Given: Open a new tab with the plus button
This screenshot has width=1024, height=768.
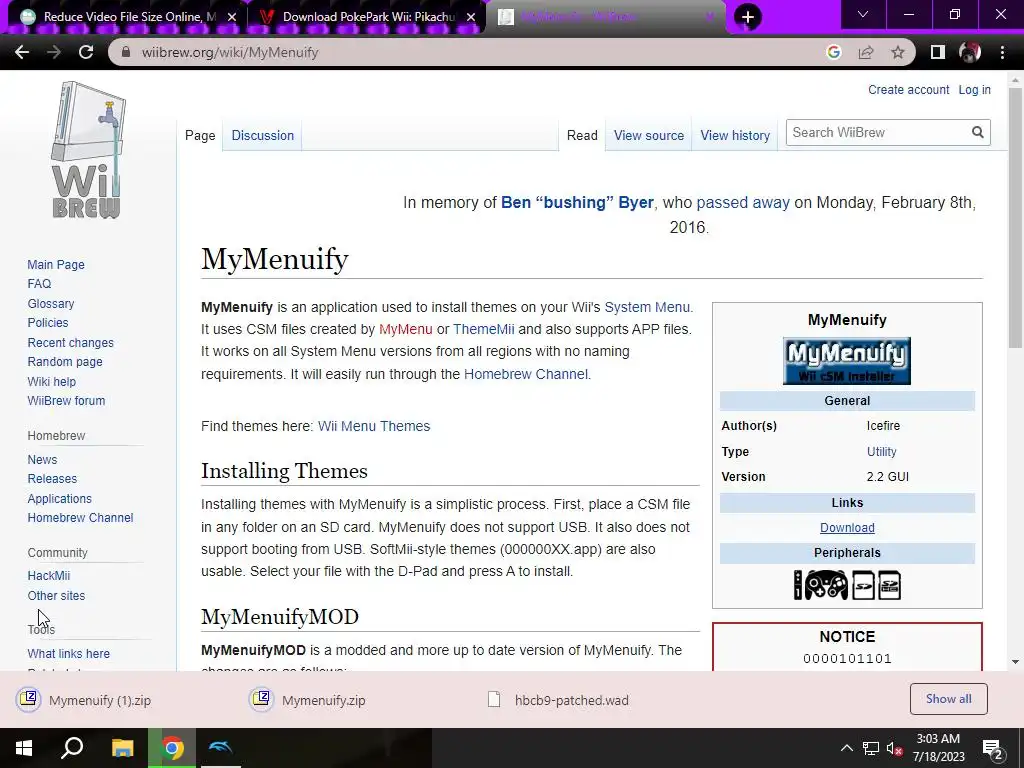Looking at the screenshot, I should point(748,17).
